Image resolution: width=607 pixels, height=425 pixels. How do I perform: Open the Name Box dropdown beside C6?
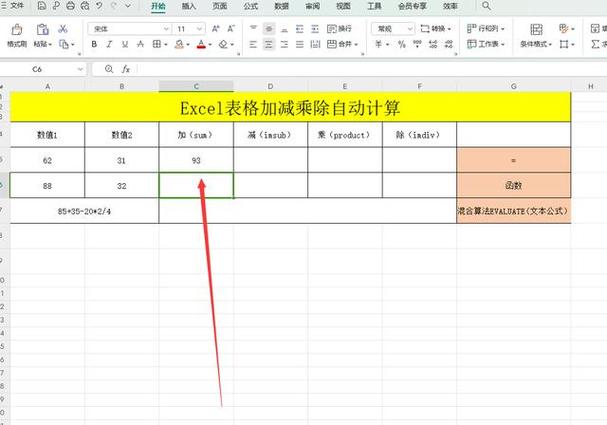point(80,69)
